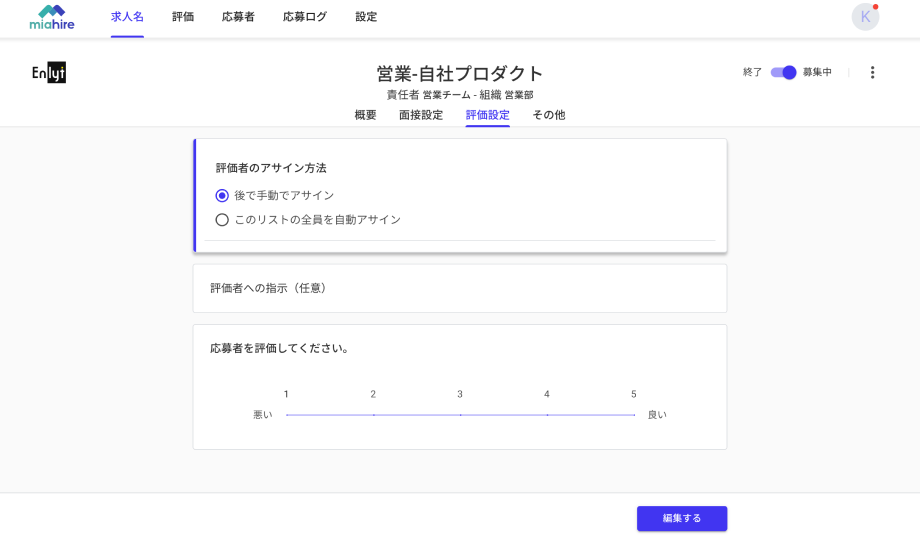Viewport: 920px width, 540px height.
Task: Click rating point 2 on the scale
Action: pos(373,415)
